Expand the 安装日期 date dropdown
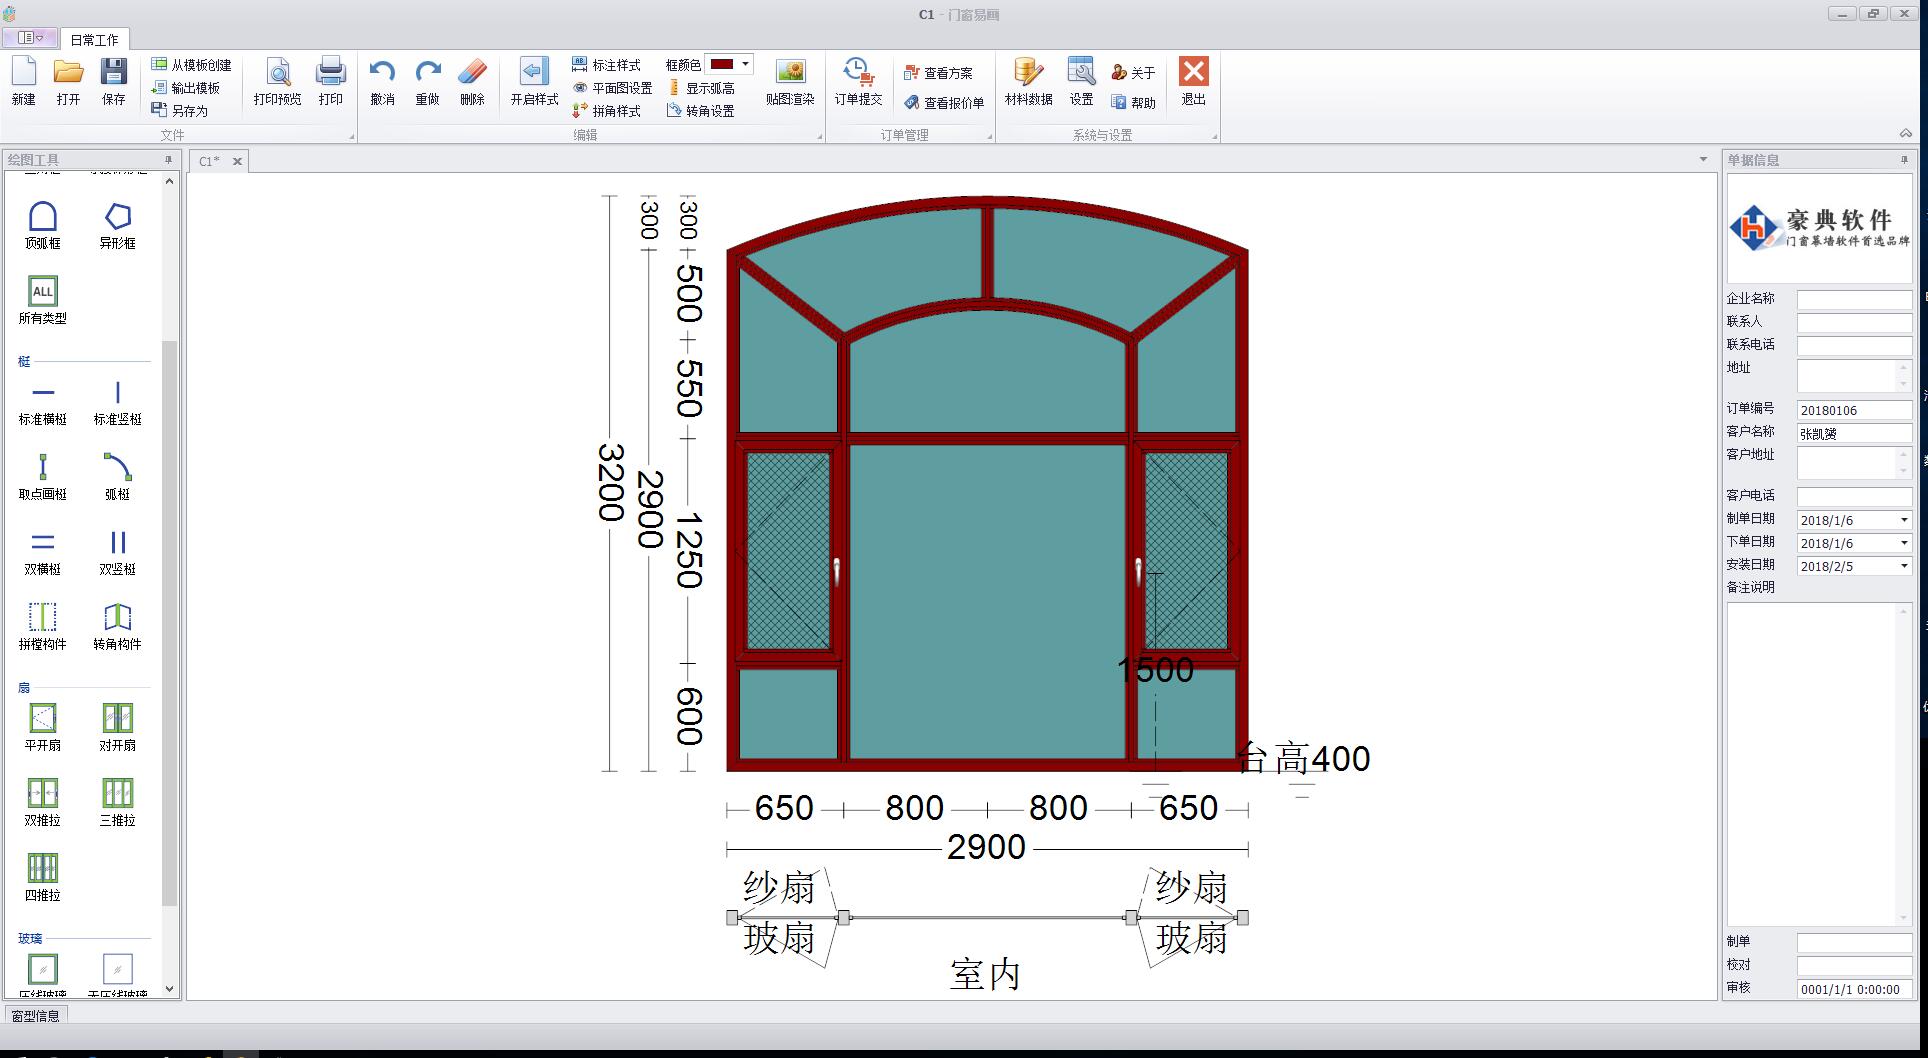 pos(1903,566)
